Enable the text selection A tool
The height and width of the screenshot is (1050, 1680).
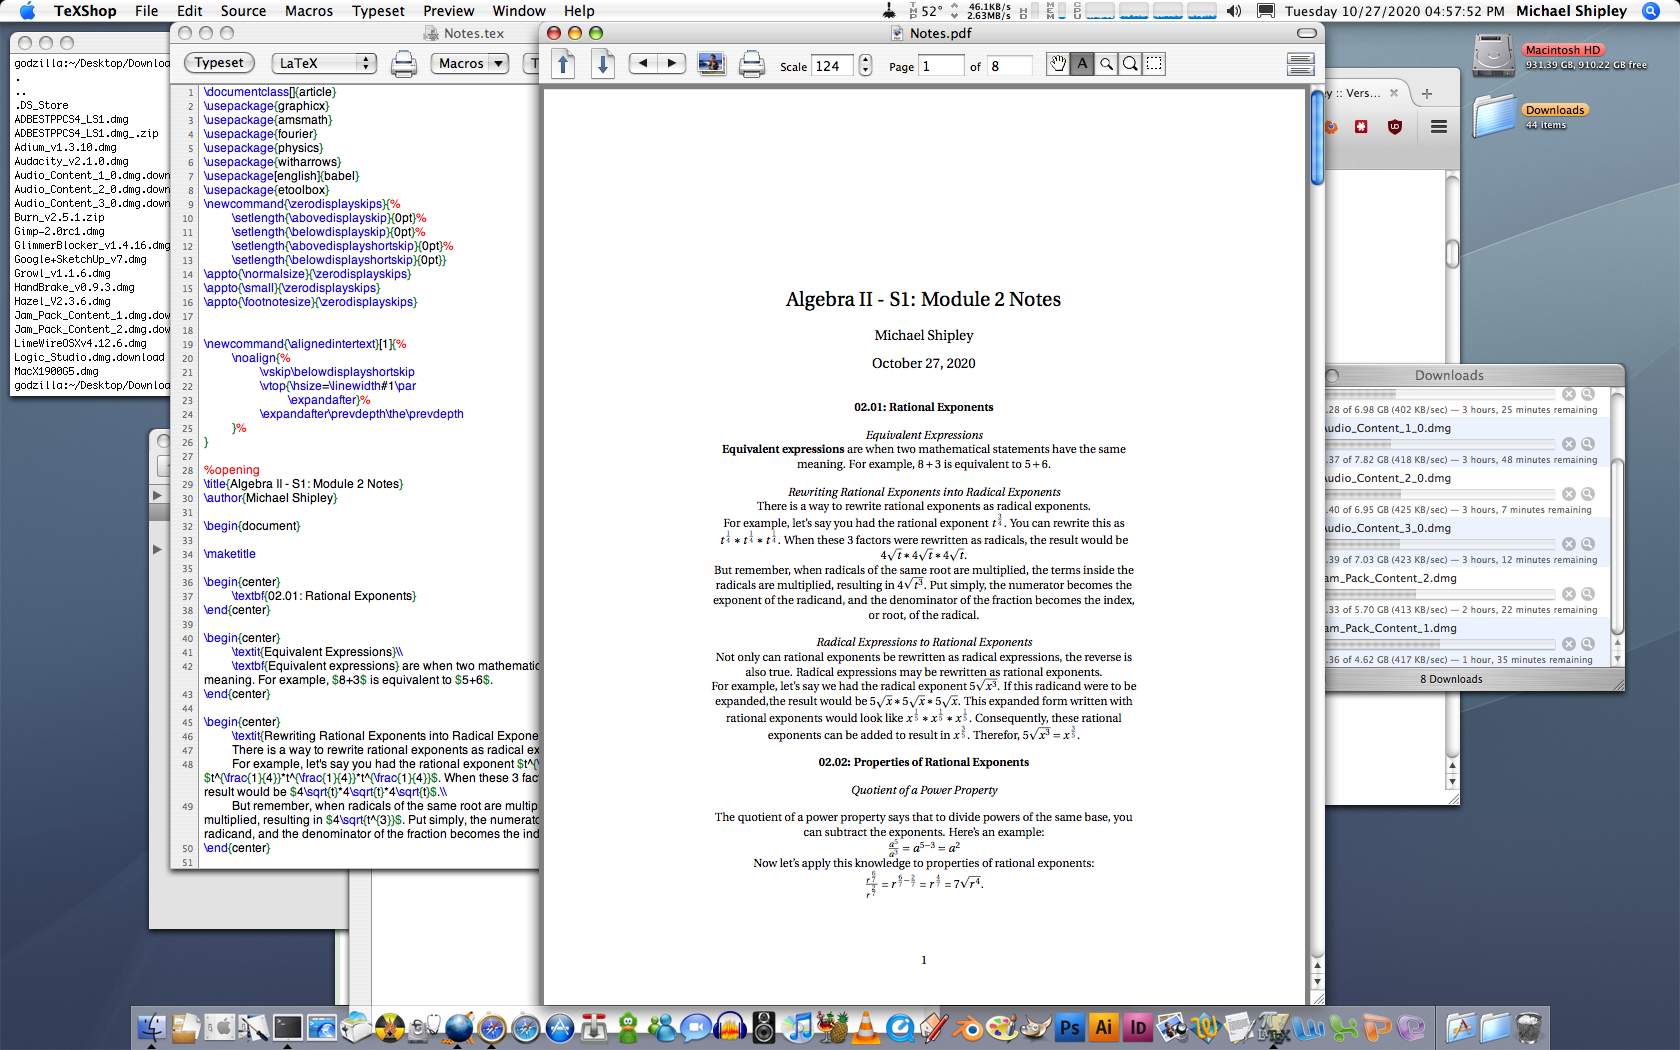[1082, 64]
